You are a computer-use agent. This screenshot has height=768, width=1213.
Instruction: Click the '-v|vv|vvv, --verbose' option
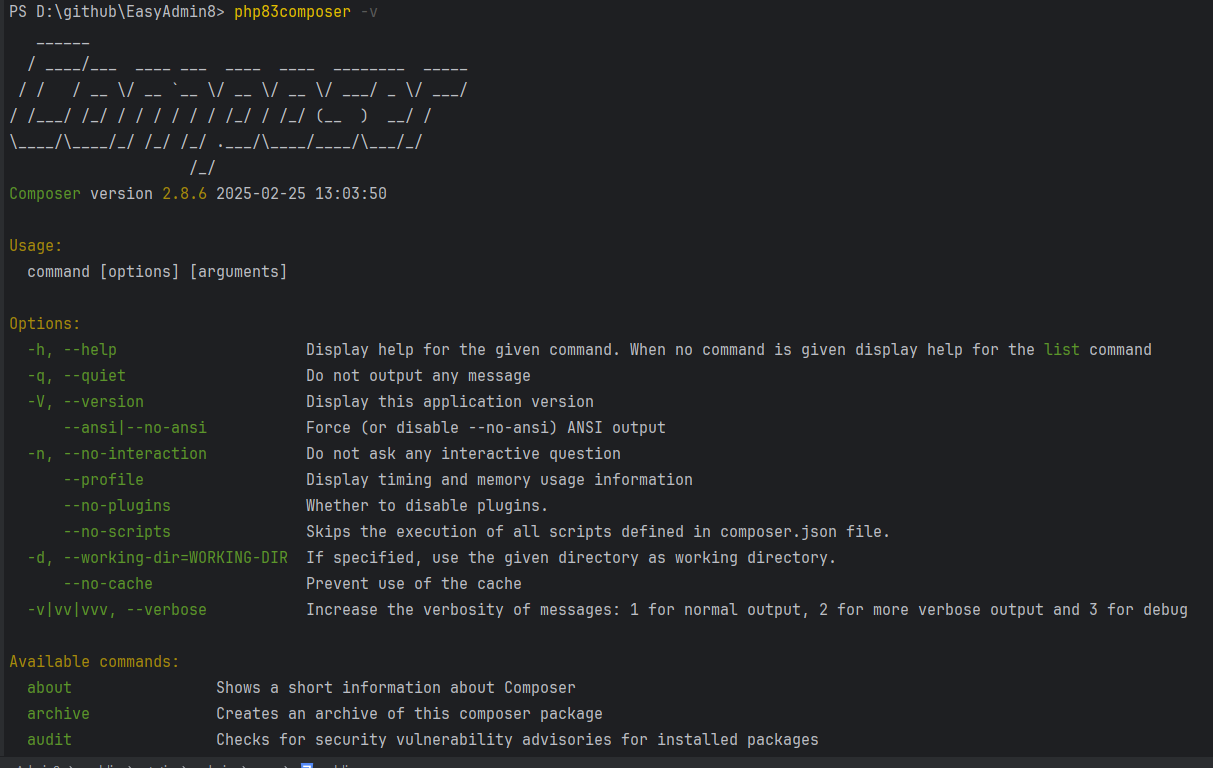[x=117, y=610]
